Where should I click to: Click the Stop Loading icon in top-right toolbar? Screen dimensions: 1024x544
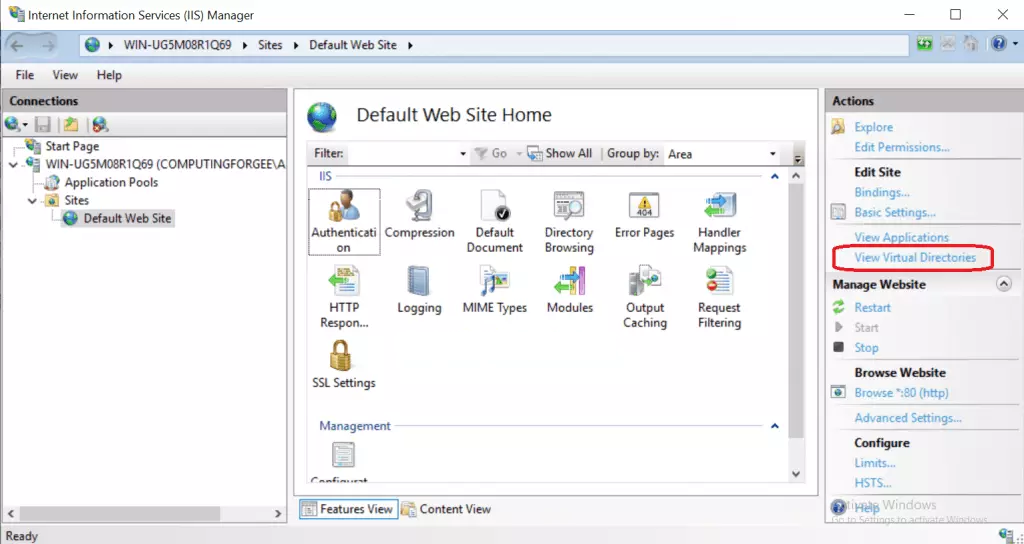click(948, 44)
